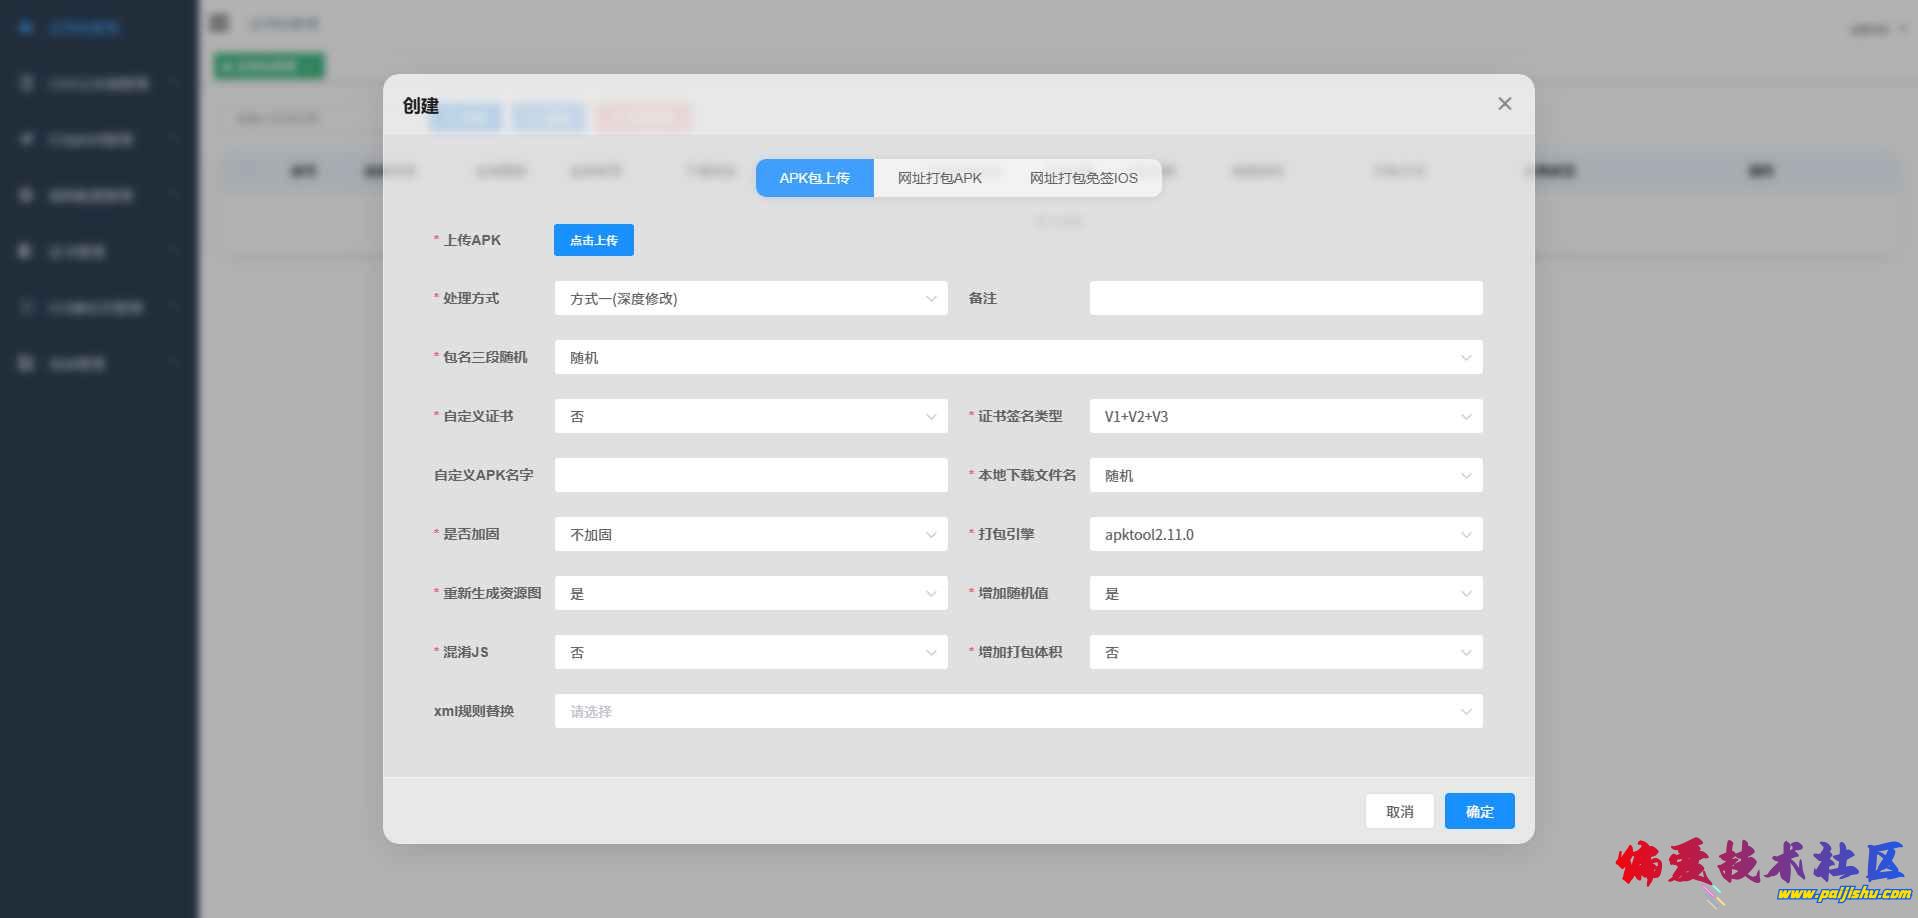1918x918 pixels.
Task: Open the 本地下载文件名 dropdown
Action: click(1285, 475)
